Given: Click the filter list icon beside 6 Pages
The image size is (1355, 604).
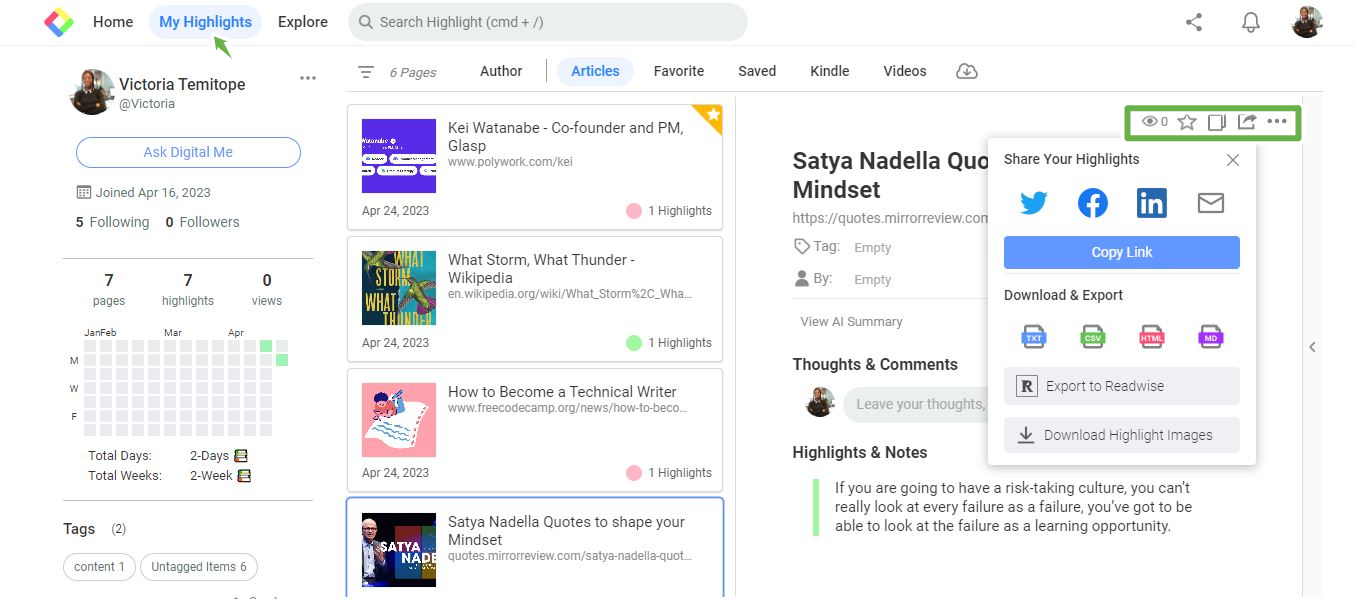Looking at the screenshot, I should point(366,72).
